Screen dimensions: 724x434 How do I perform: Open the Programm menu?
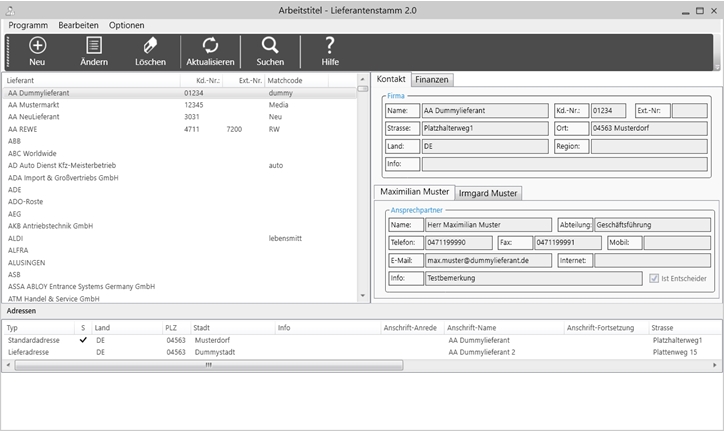coord(28,24)
